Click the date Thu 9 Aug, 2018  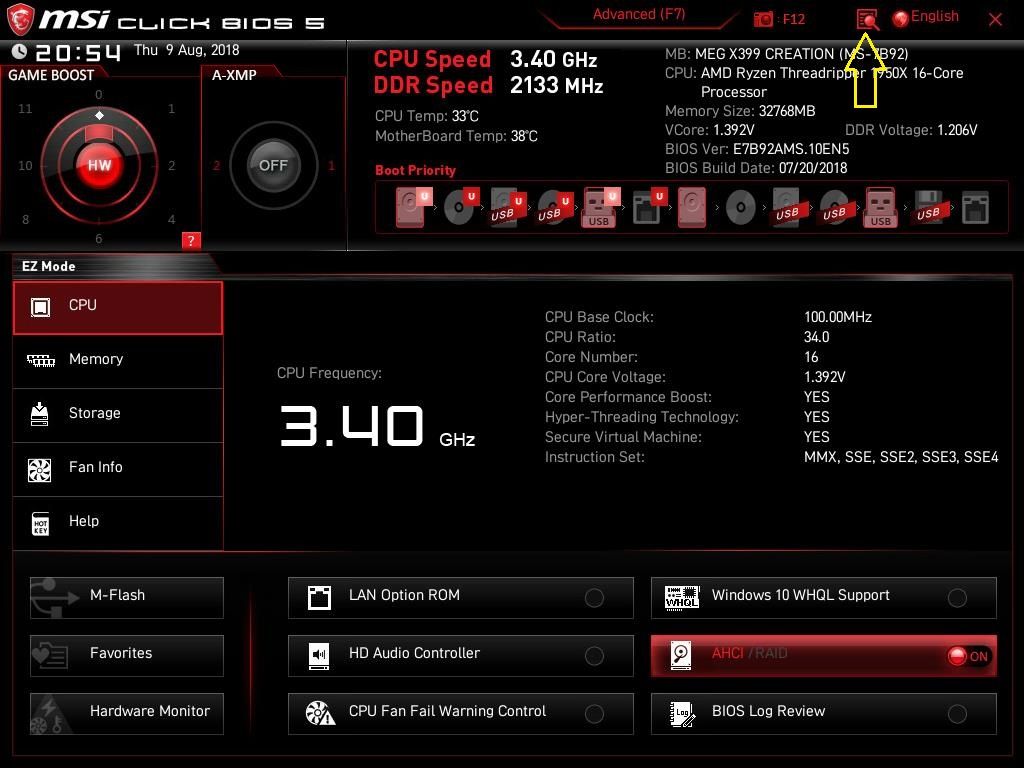[x=186, y=50]
